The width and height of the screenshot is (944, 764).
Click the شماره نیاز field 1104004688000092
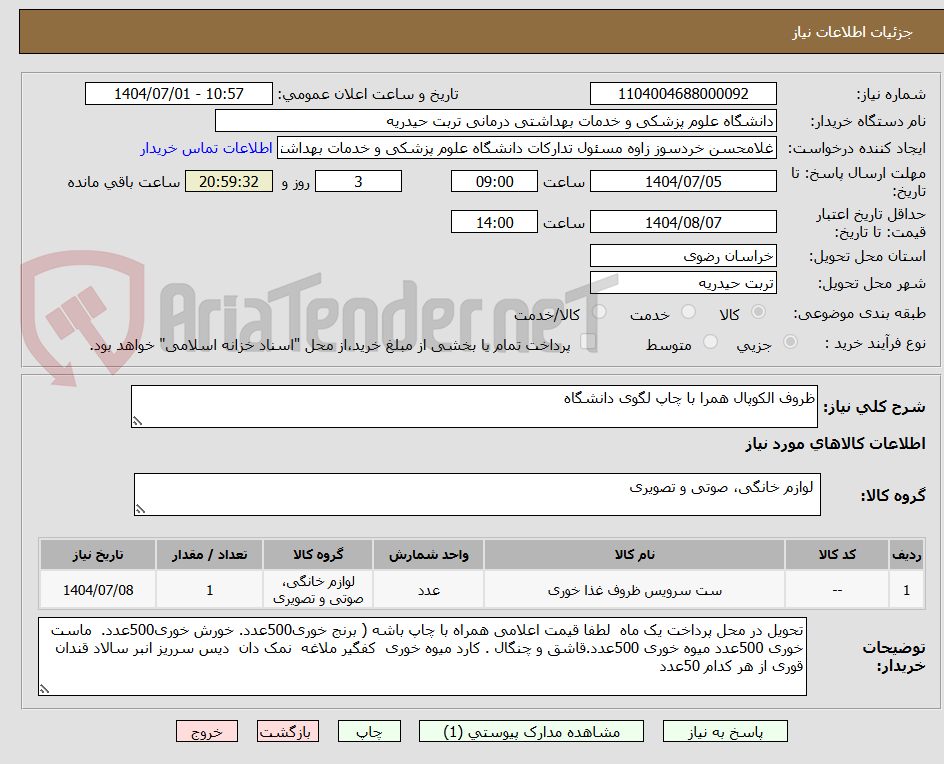(x=683, y=94)
